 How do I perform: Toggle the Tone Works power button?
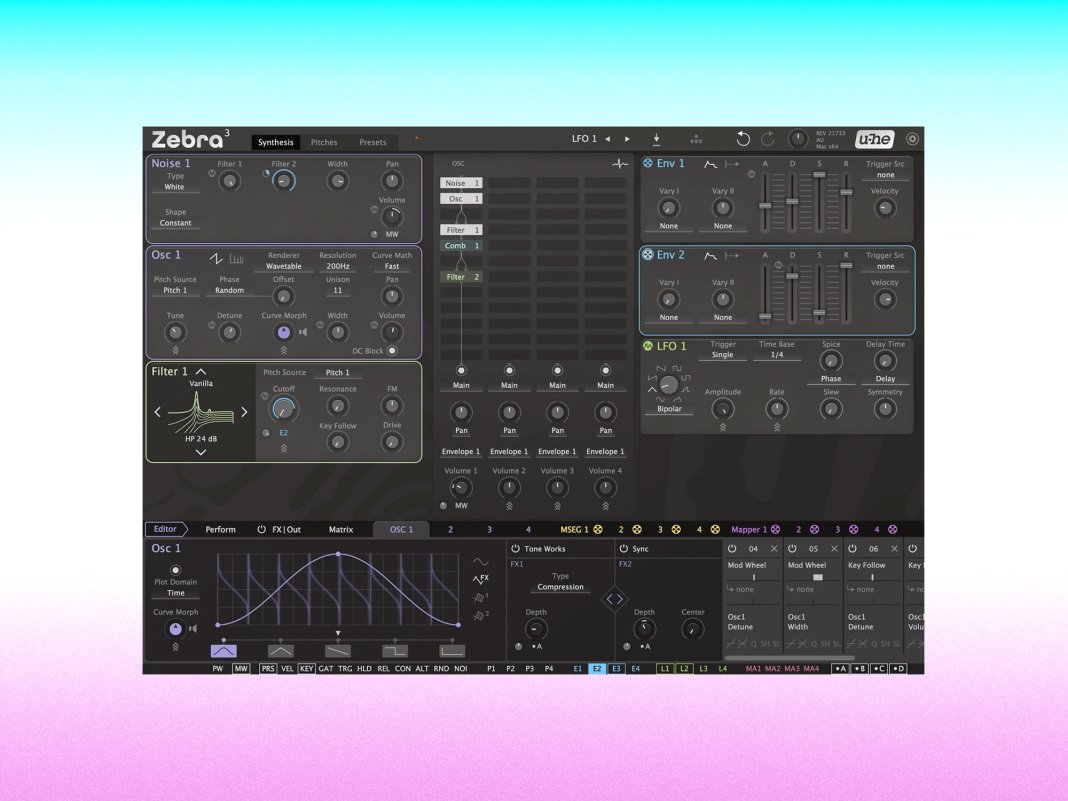pos(514,549)
